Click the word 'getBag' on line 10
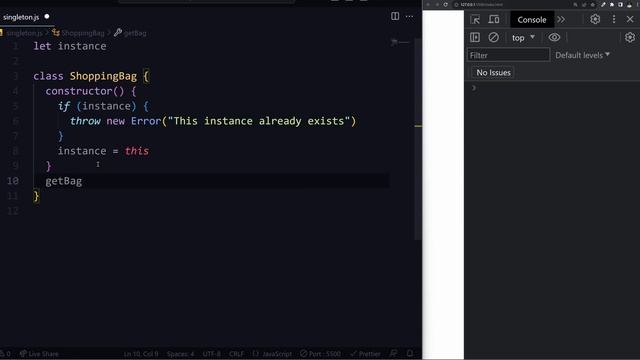640x360 pixels. pos(64,181)
